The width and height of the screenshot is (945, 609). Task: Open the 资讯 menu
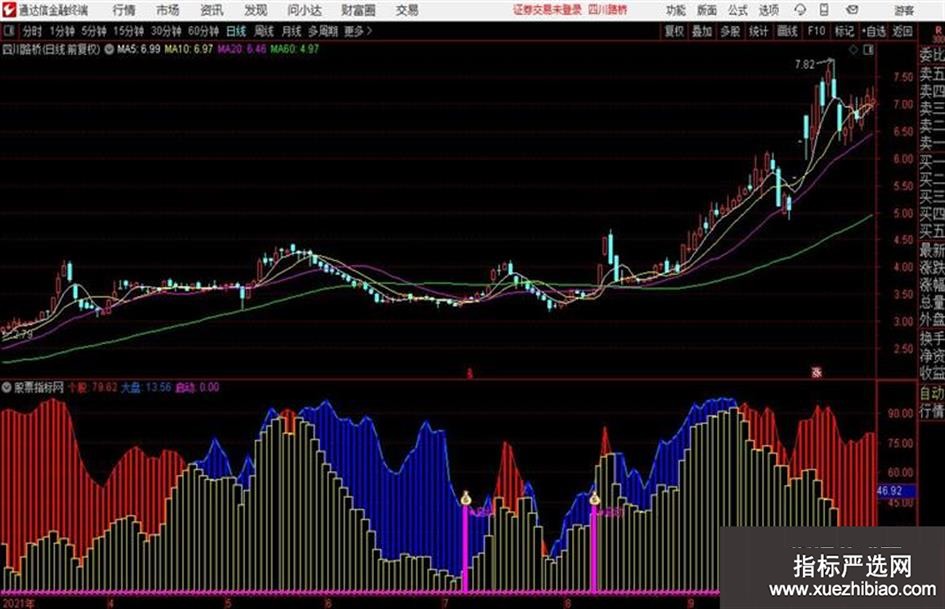(212, 10)
